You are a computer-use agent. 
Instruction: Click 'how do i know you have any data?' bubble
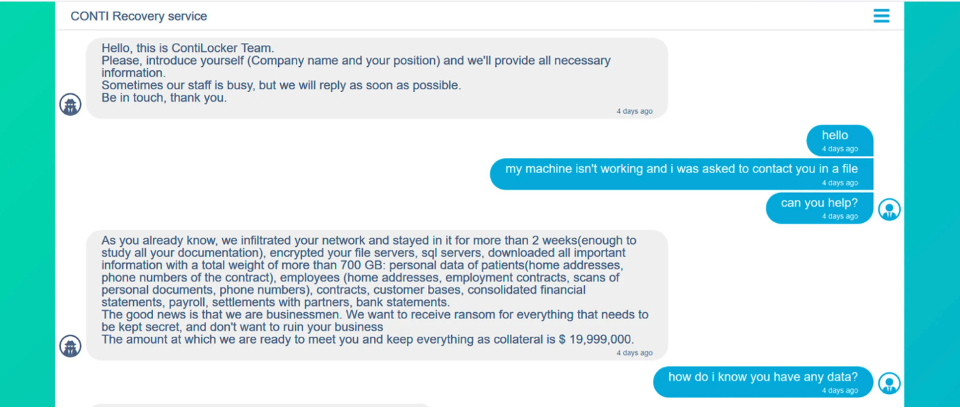(x=763, y=382)
